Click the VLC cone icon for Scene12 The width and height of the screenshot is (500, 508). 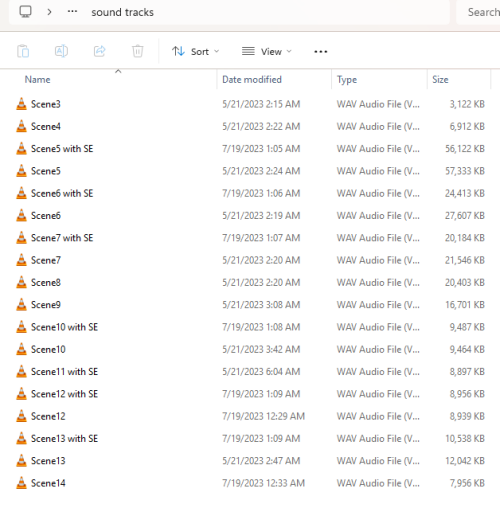21,416
